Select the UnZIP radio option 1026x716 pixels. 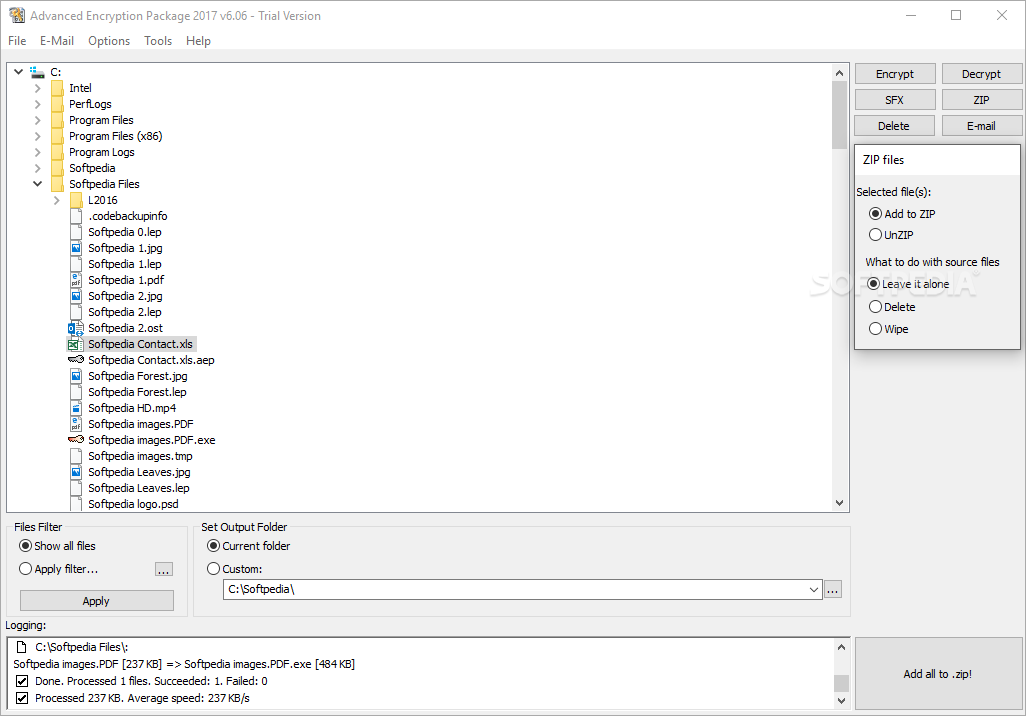pyautogui.click(x=875, y=235)
